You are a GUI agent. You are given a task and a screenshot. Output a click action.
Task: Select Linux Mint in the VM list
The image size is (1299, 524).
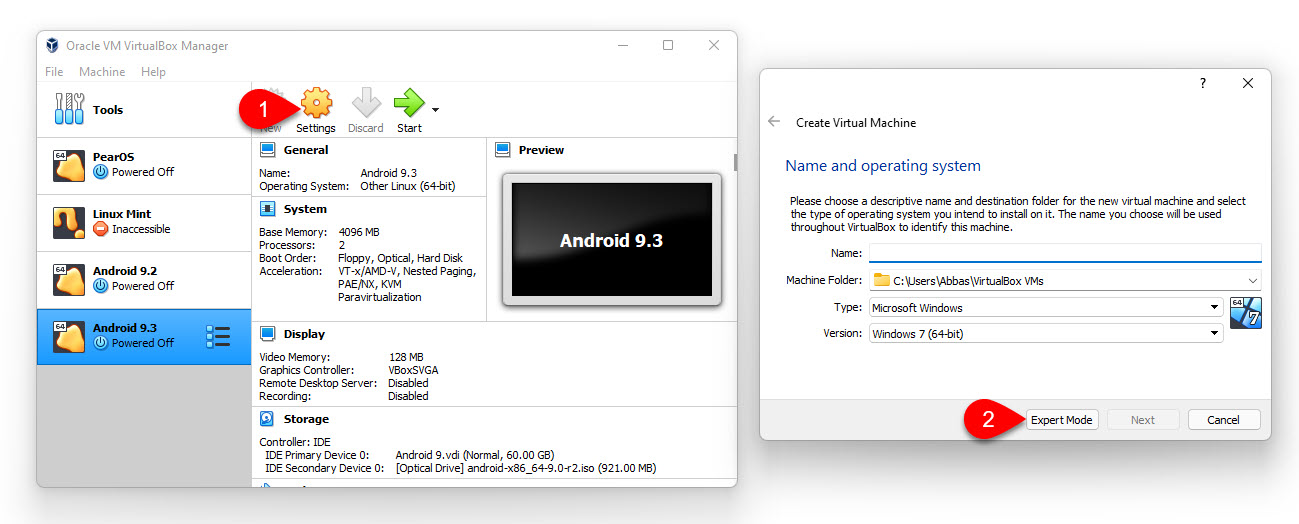coord(144,223)
